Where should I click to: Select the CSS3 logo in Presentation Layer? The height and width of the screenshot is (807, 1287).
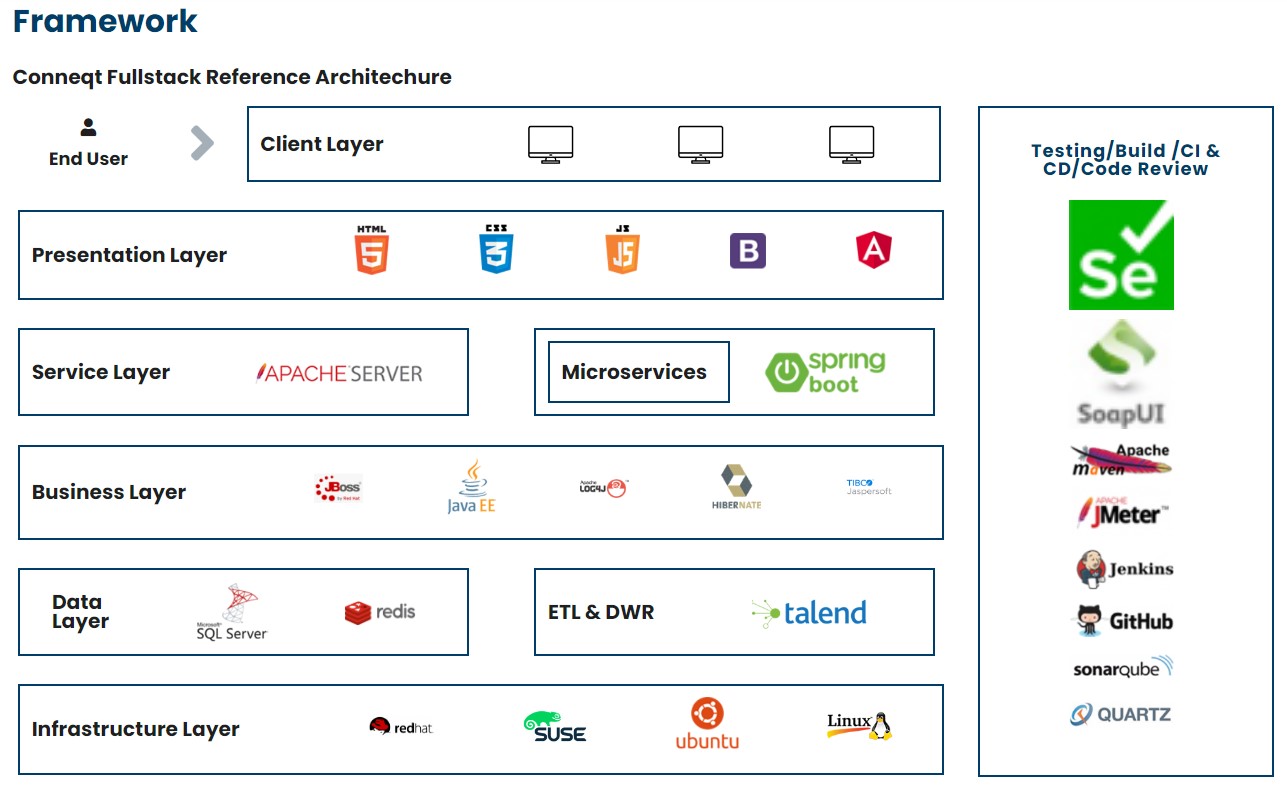pos(496,250)
